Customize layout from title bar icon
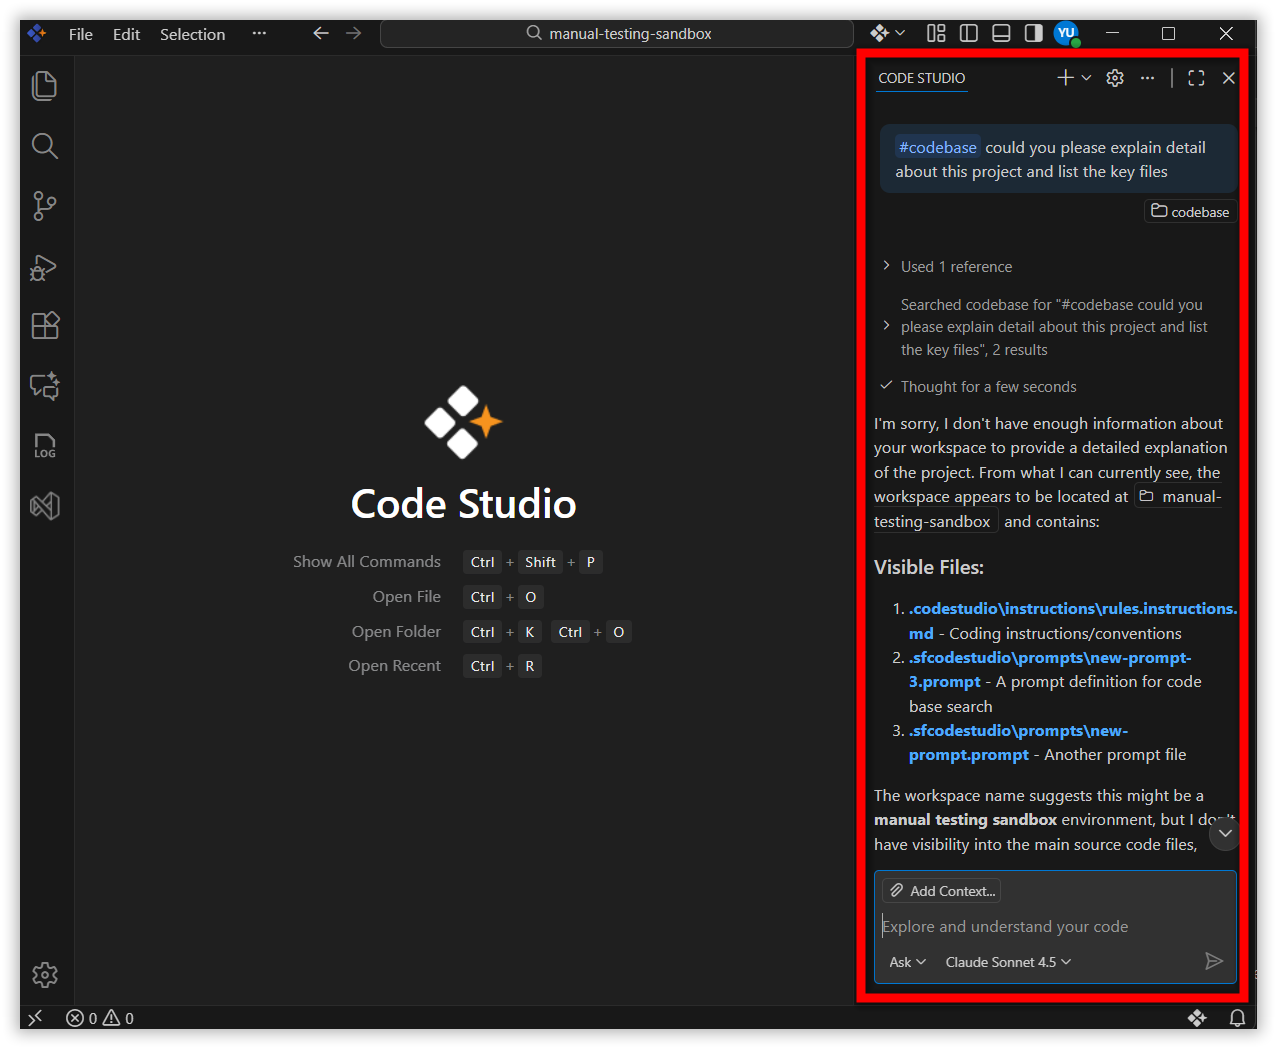The width and height of the screenshot is (1277, 1049). 936,33
